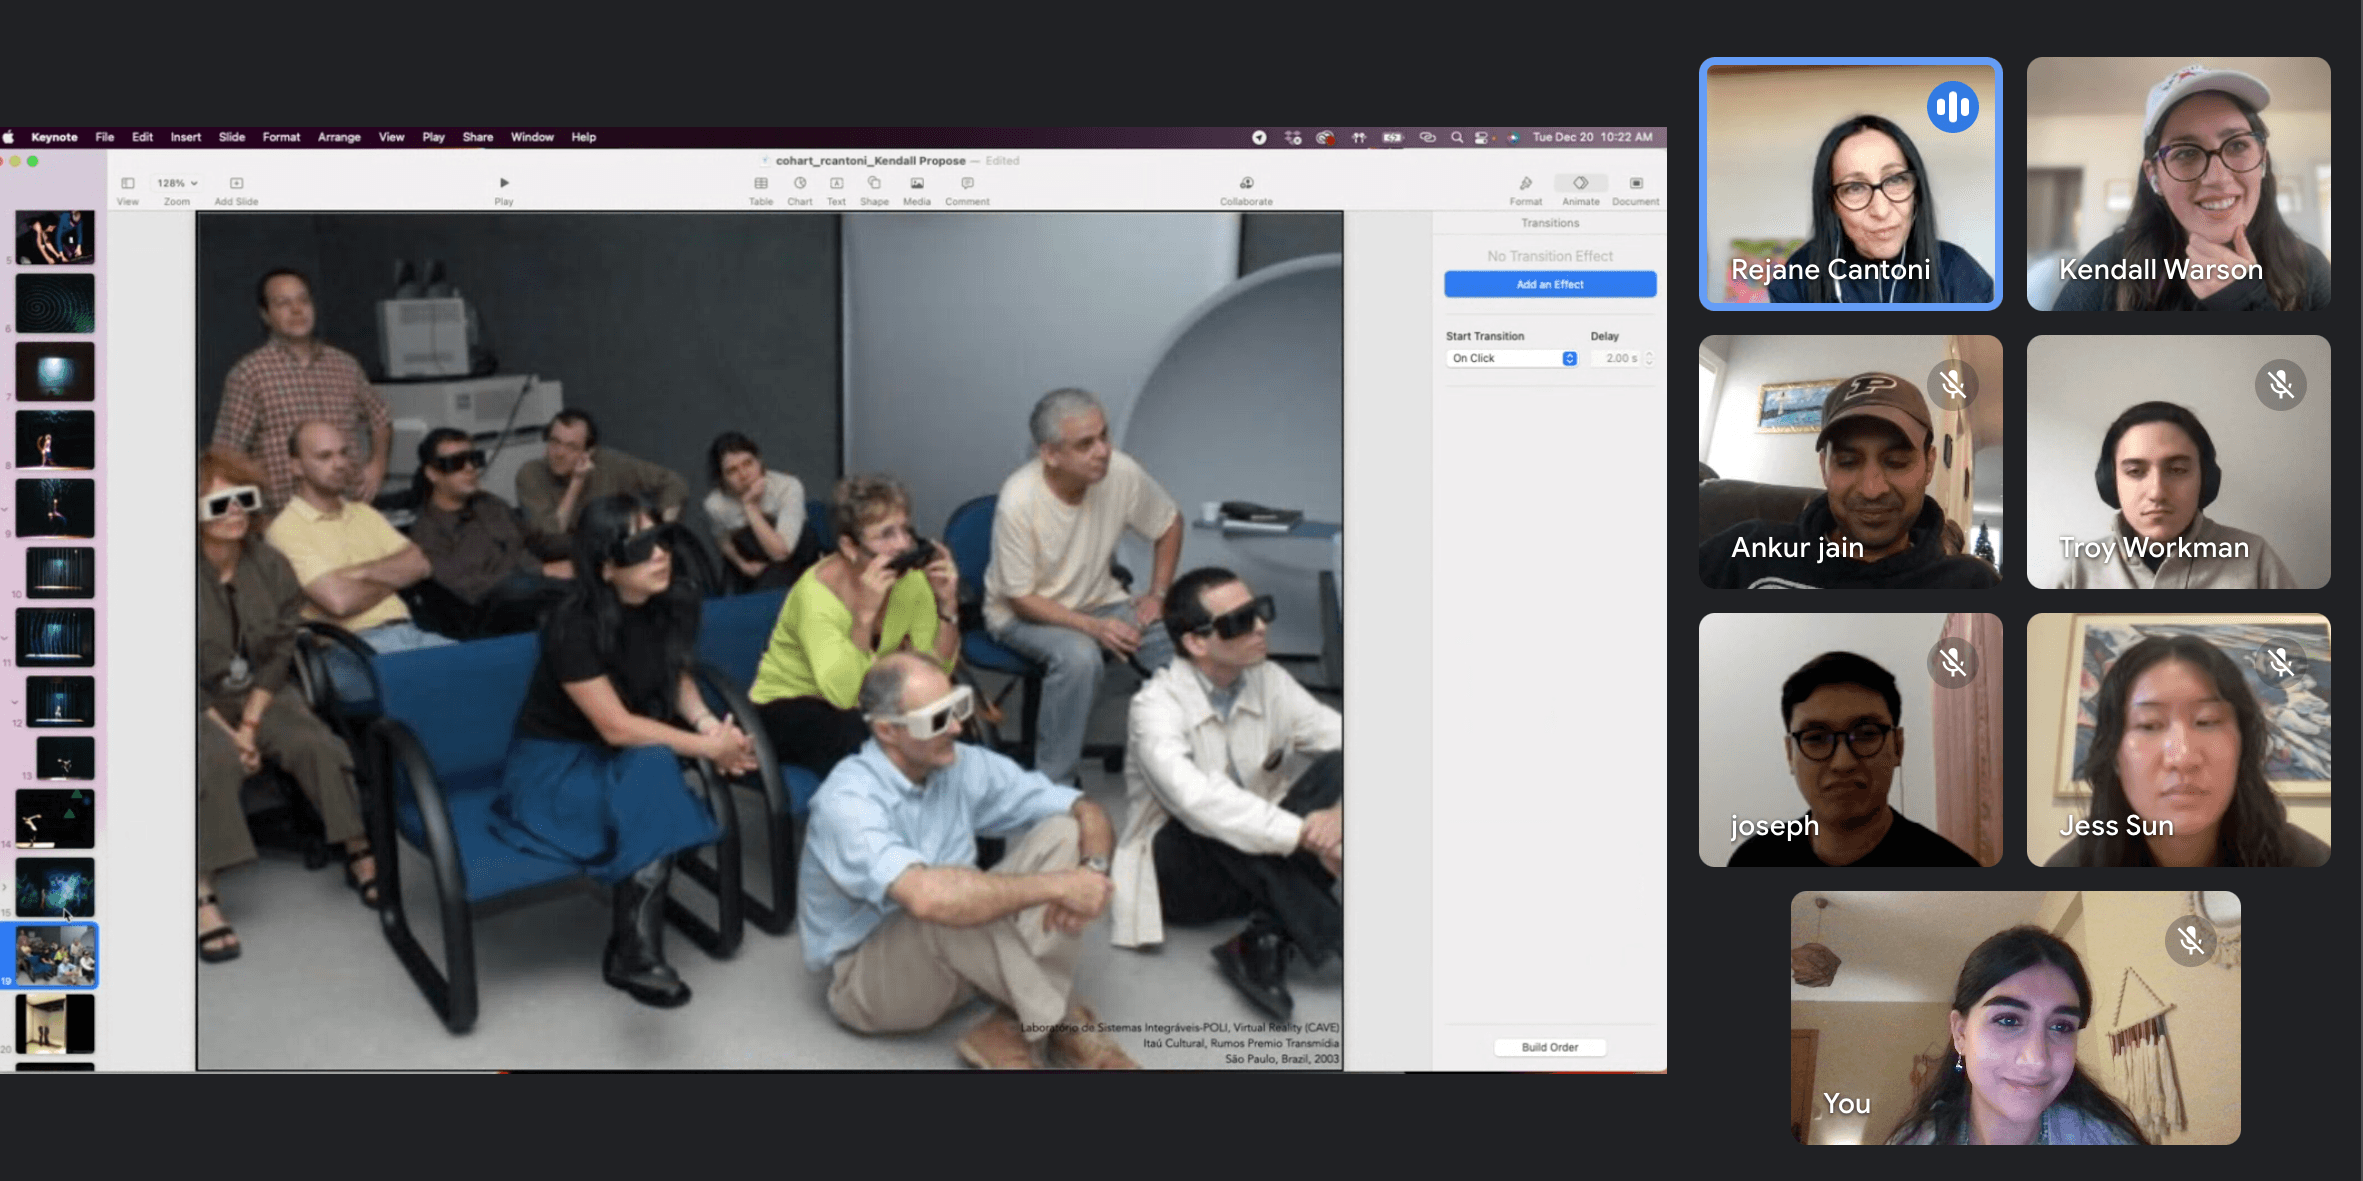
Task: Add a Comment using toolbar icon
Action: coord(967,183)
